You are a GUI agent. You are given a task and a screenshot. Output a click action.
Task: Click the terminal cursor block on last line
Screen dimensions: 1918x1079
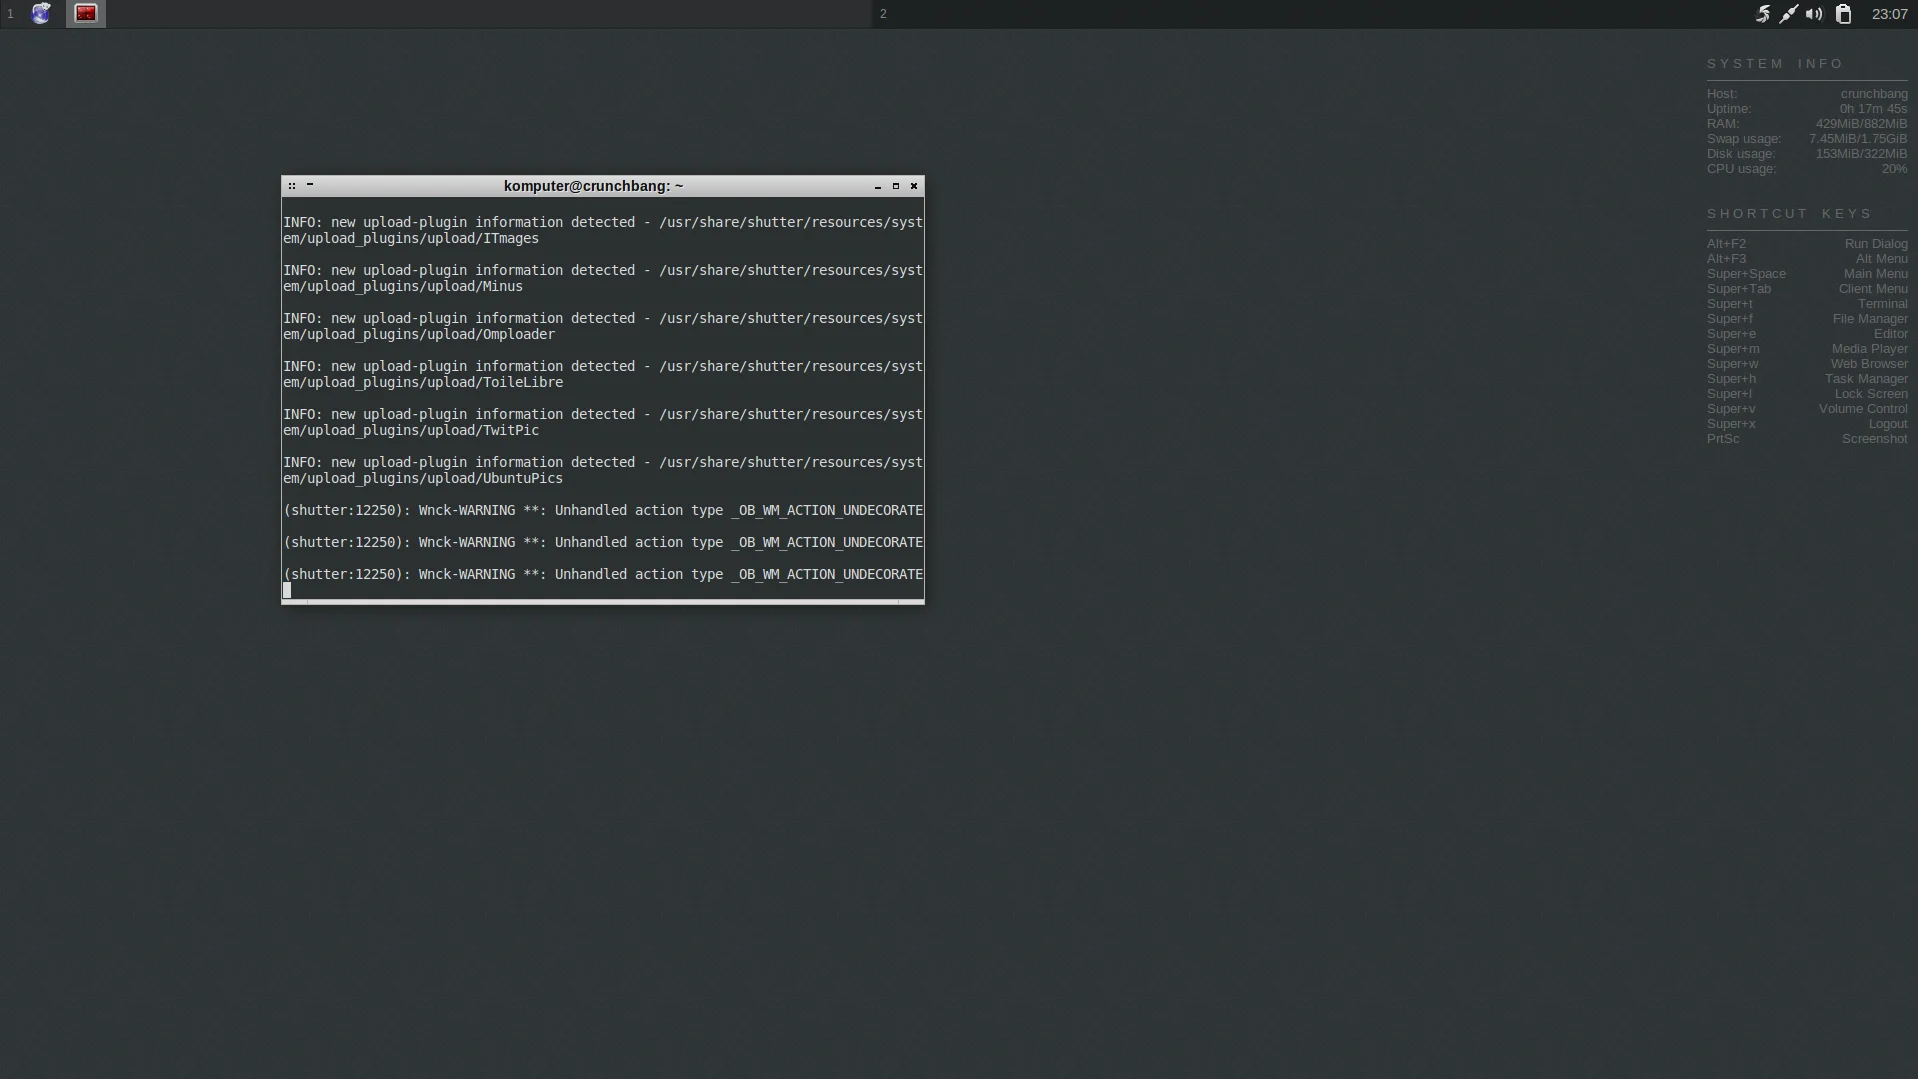pyautogui.click(x=287, y=590)
